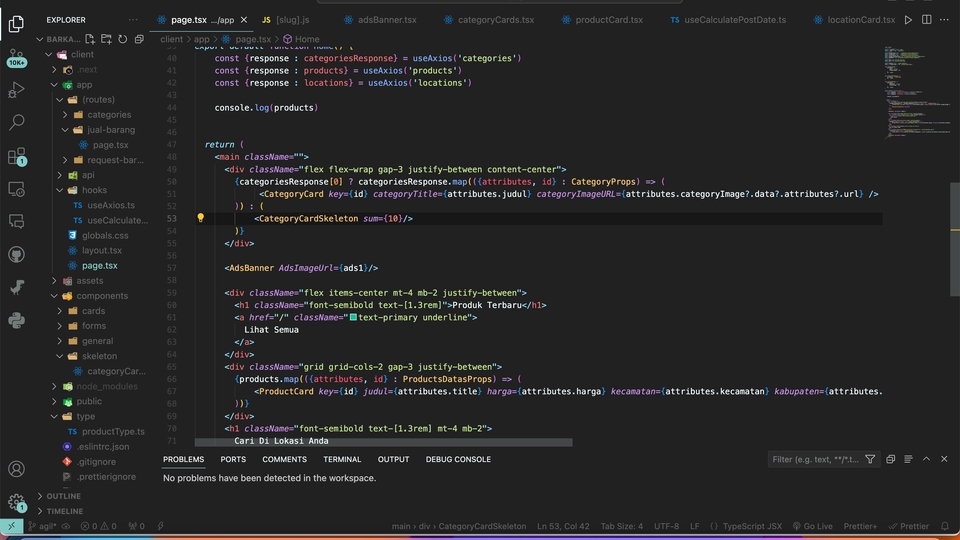Open the Python icon in activity bar
The height and width of the screenshot is (540, 960).
[17, 320]
